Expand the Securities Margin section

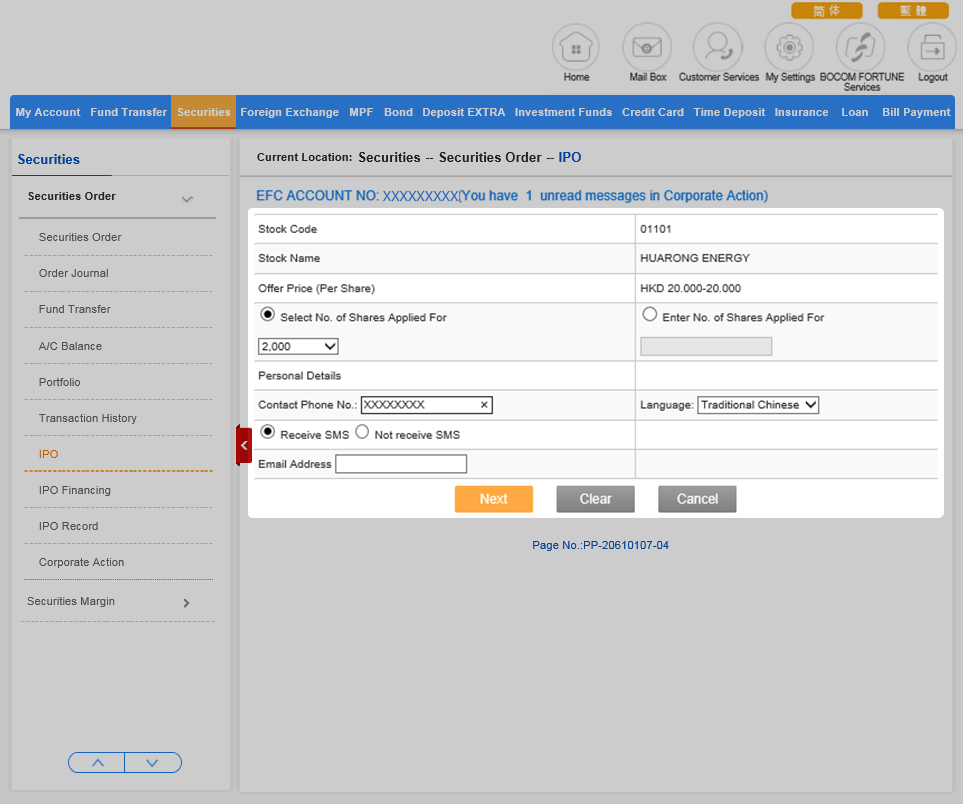186,603
